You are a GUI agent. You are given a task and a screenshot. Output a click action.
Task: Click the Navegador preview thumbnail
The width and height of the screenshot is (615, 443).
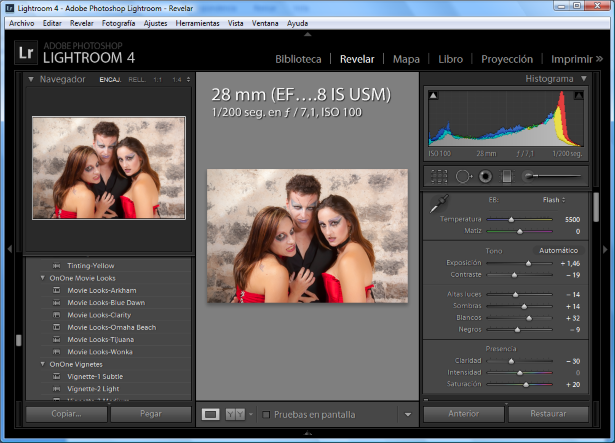pos(109,168)
